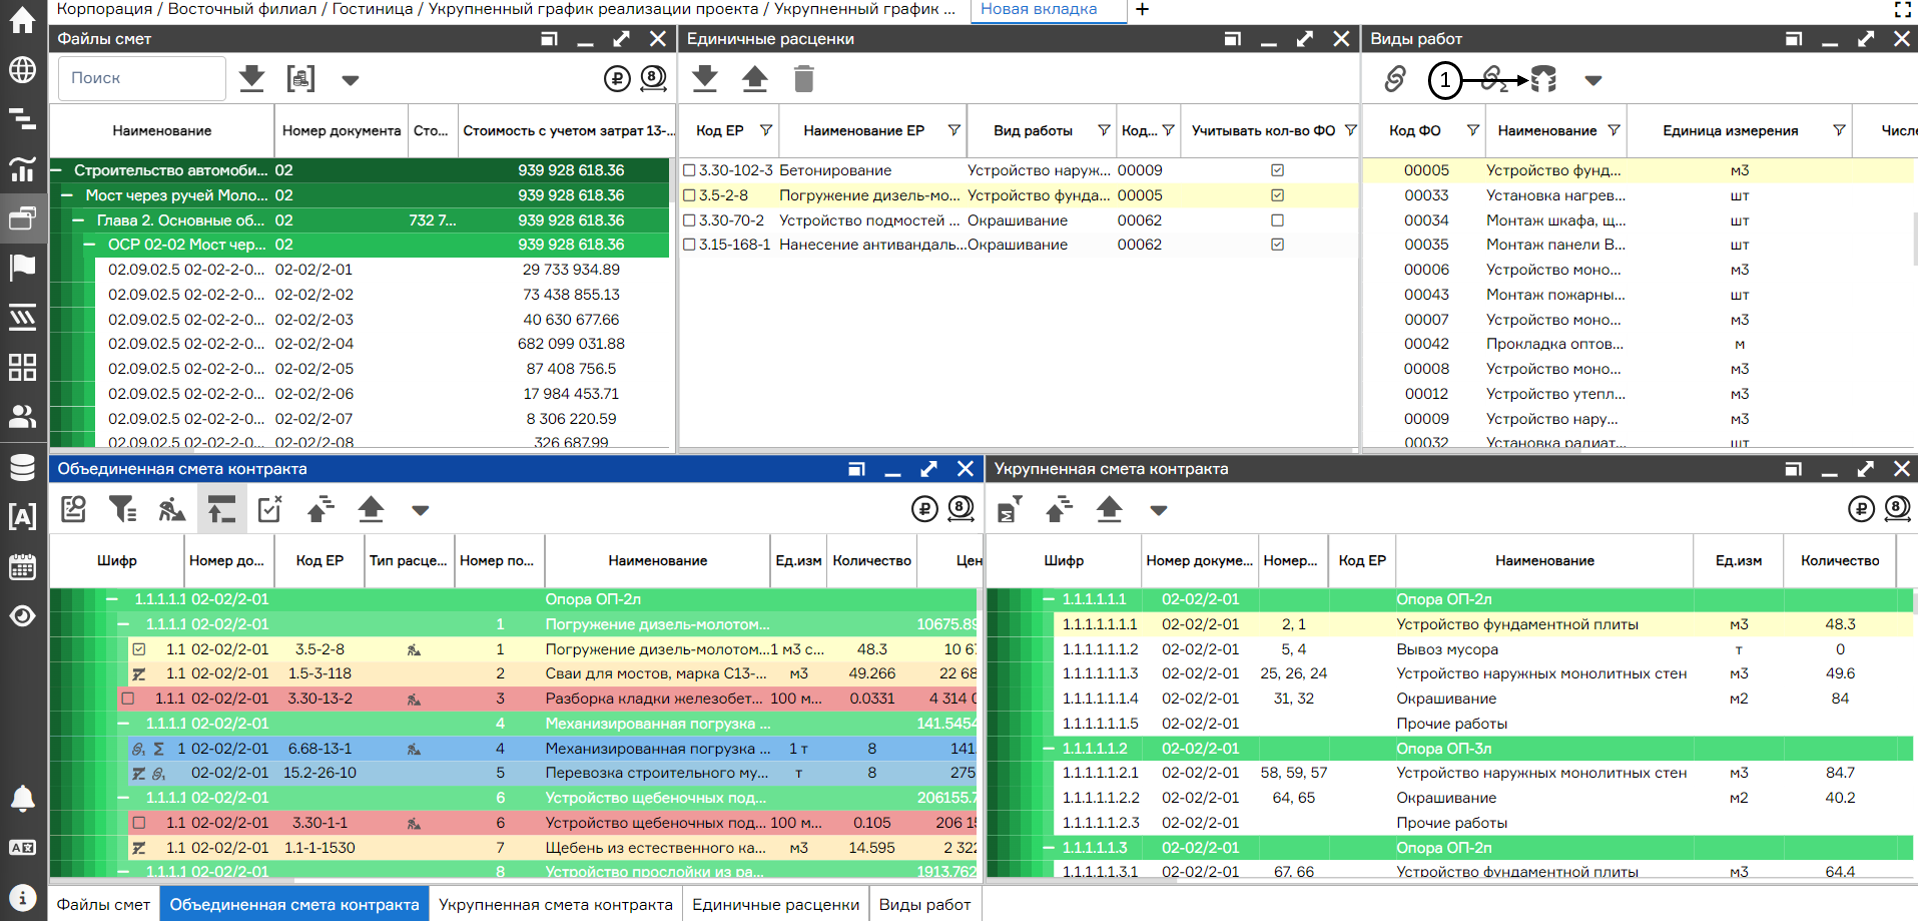1918x921 pixels.
Task: Open dropdown arrow in Виды работ toolbar
Action: tap(1593, 79)
